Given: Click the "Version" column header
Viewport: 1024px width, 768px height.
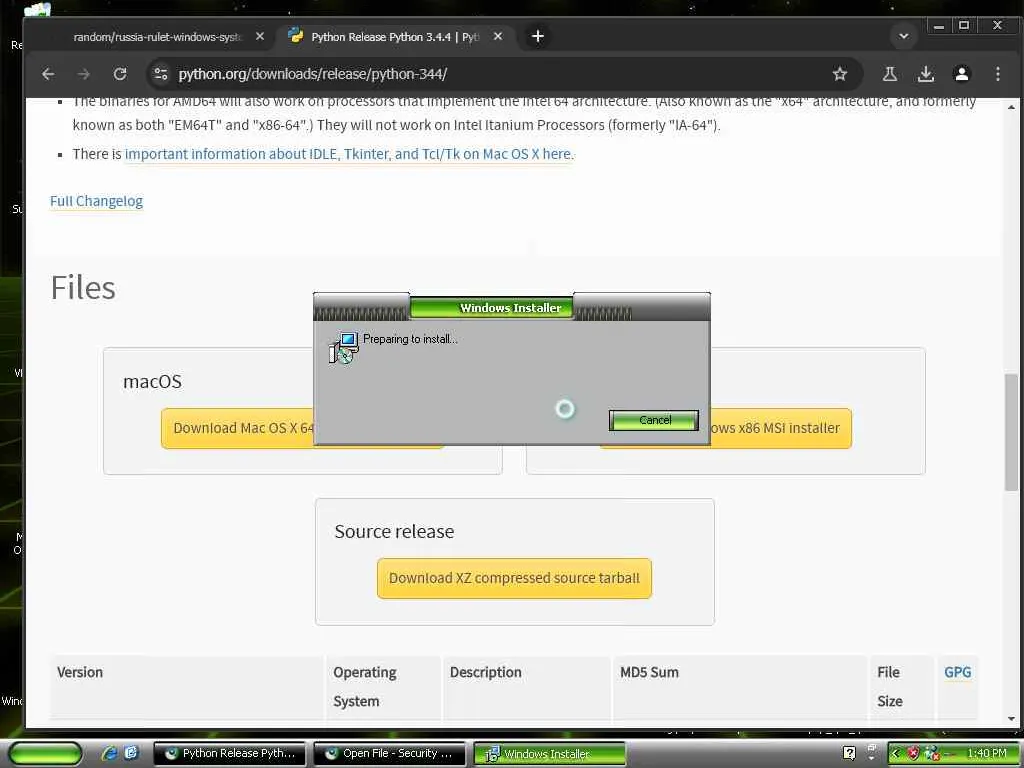Looking at the screenshot, I should pyautogui.click(x=80, y=672).
